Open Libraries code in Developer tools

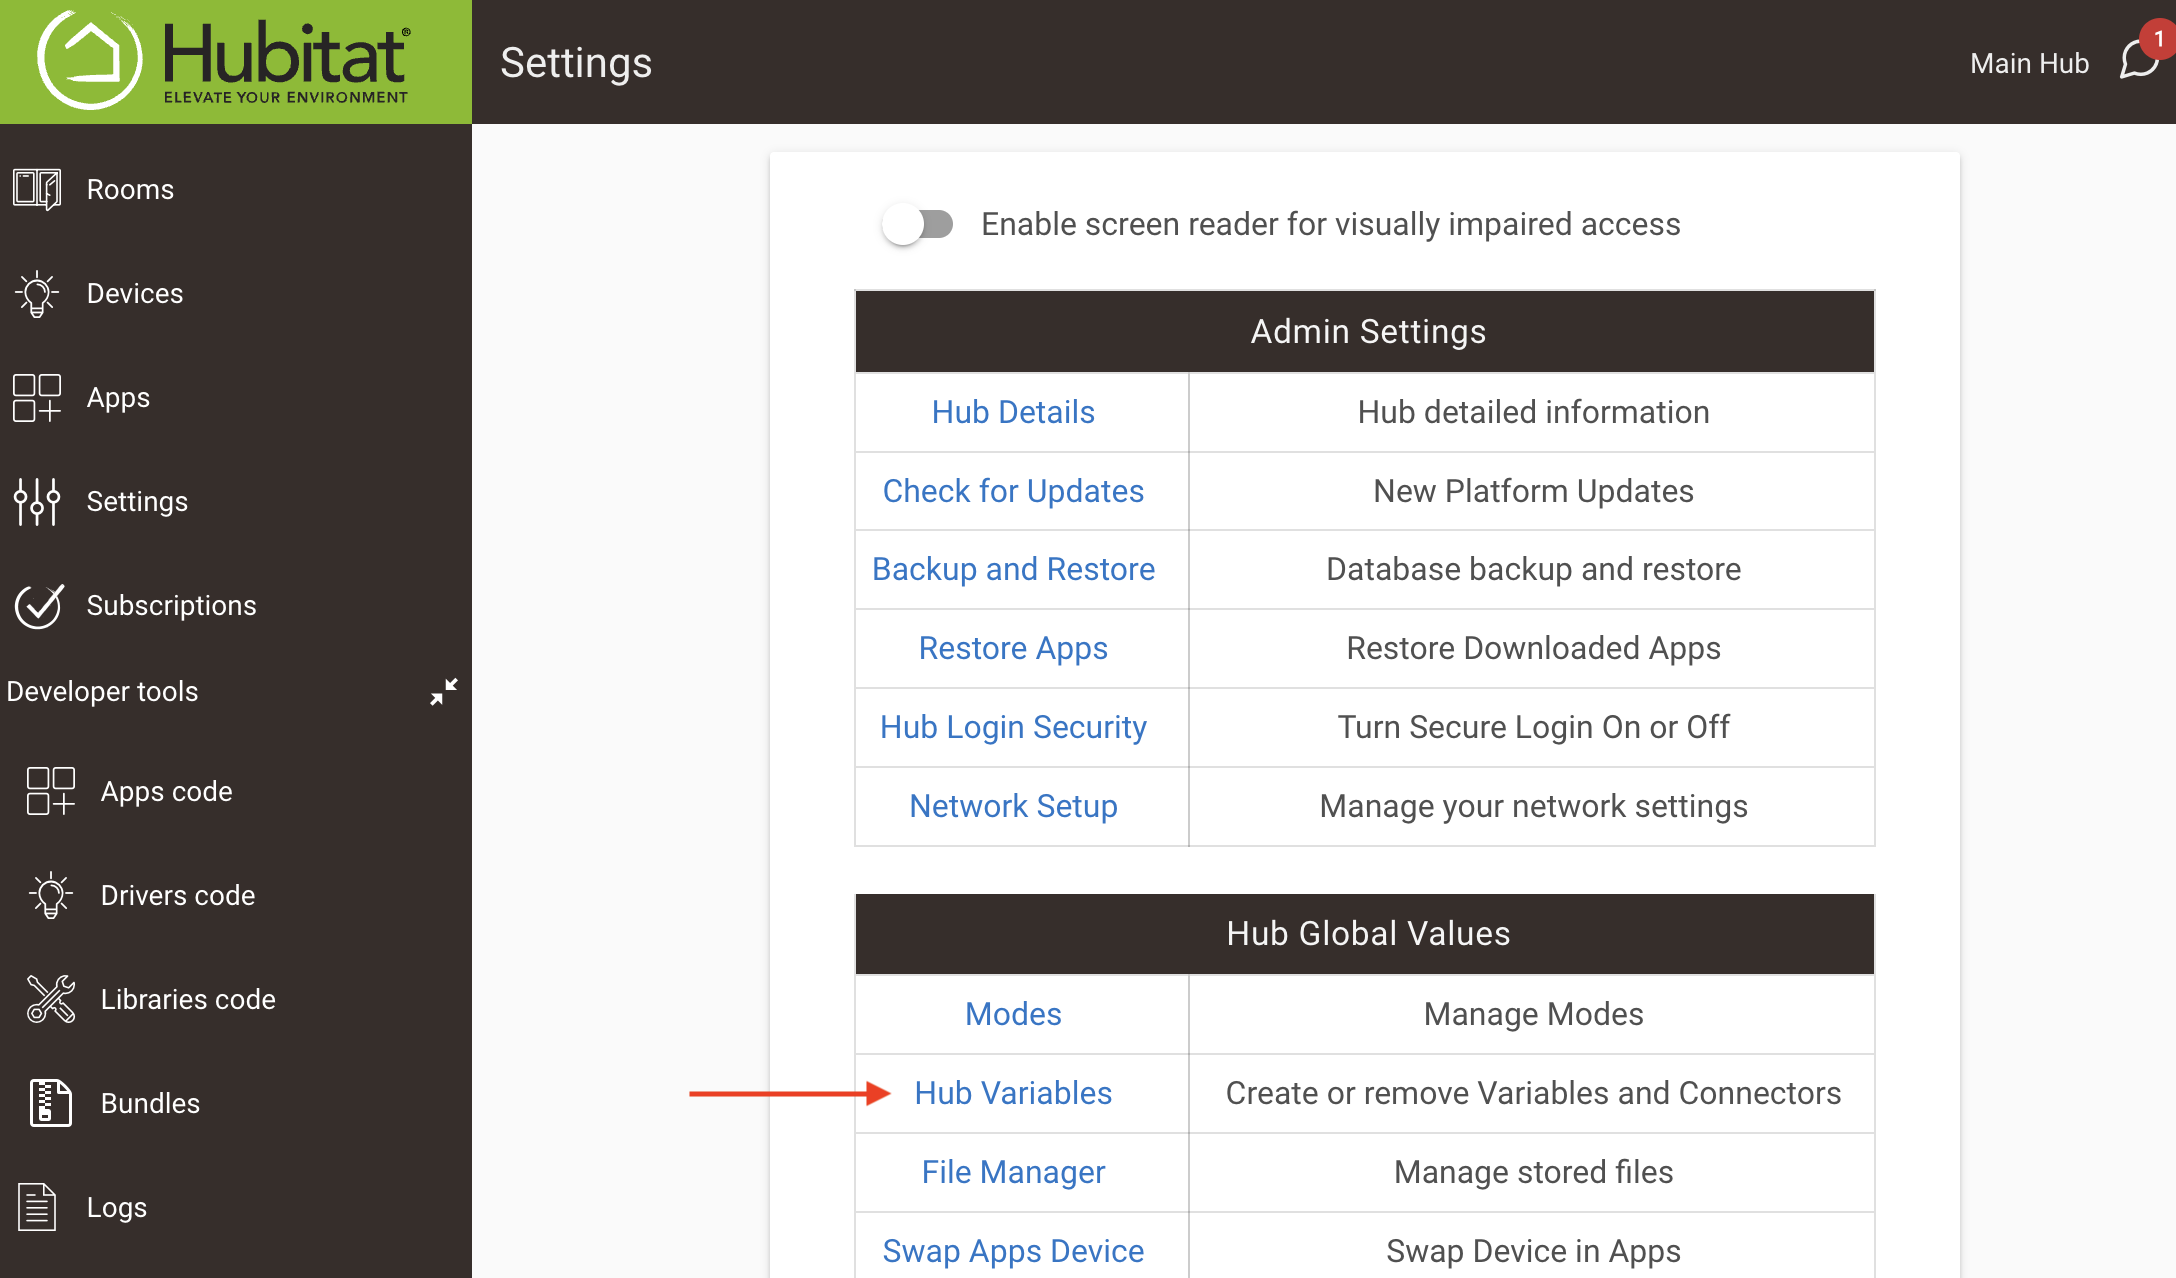click(x=188, y=999)
